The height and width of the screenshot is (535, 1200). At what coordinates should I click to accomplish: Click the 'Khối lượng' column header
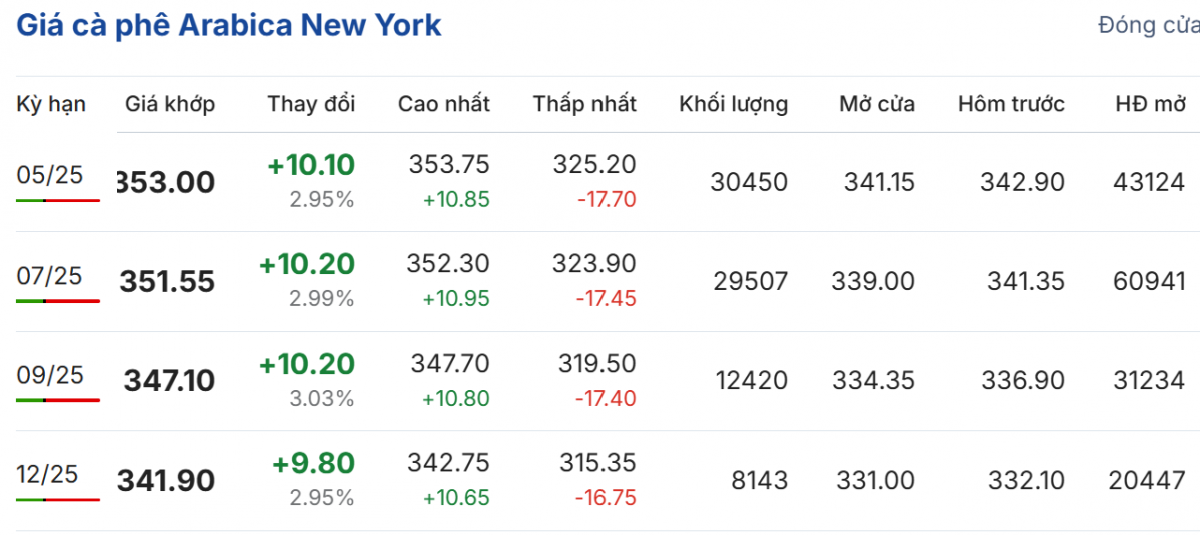734,104
